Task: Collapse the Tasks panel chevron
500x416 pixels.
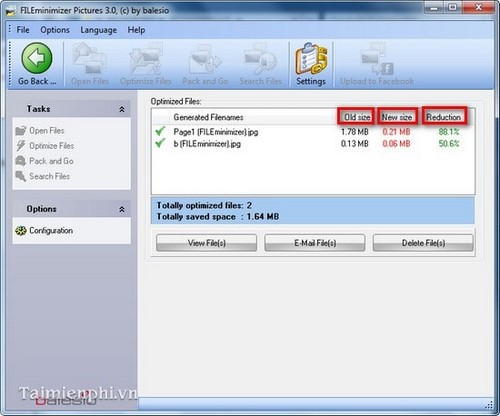Action: click(122, 109)
